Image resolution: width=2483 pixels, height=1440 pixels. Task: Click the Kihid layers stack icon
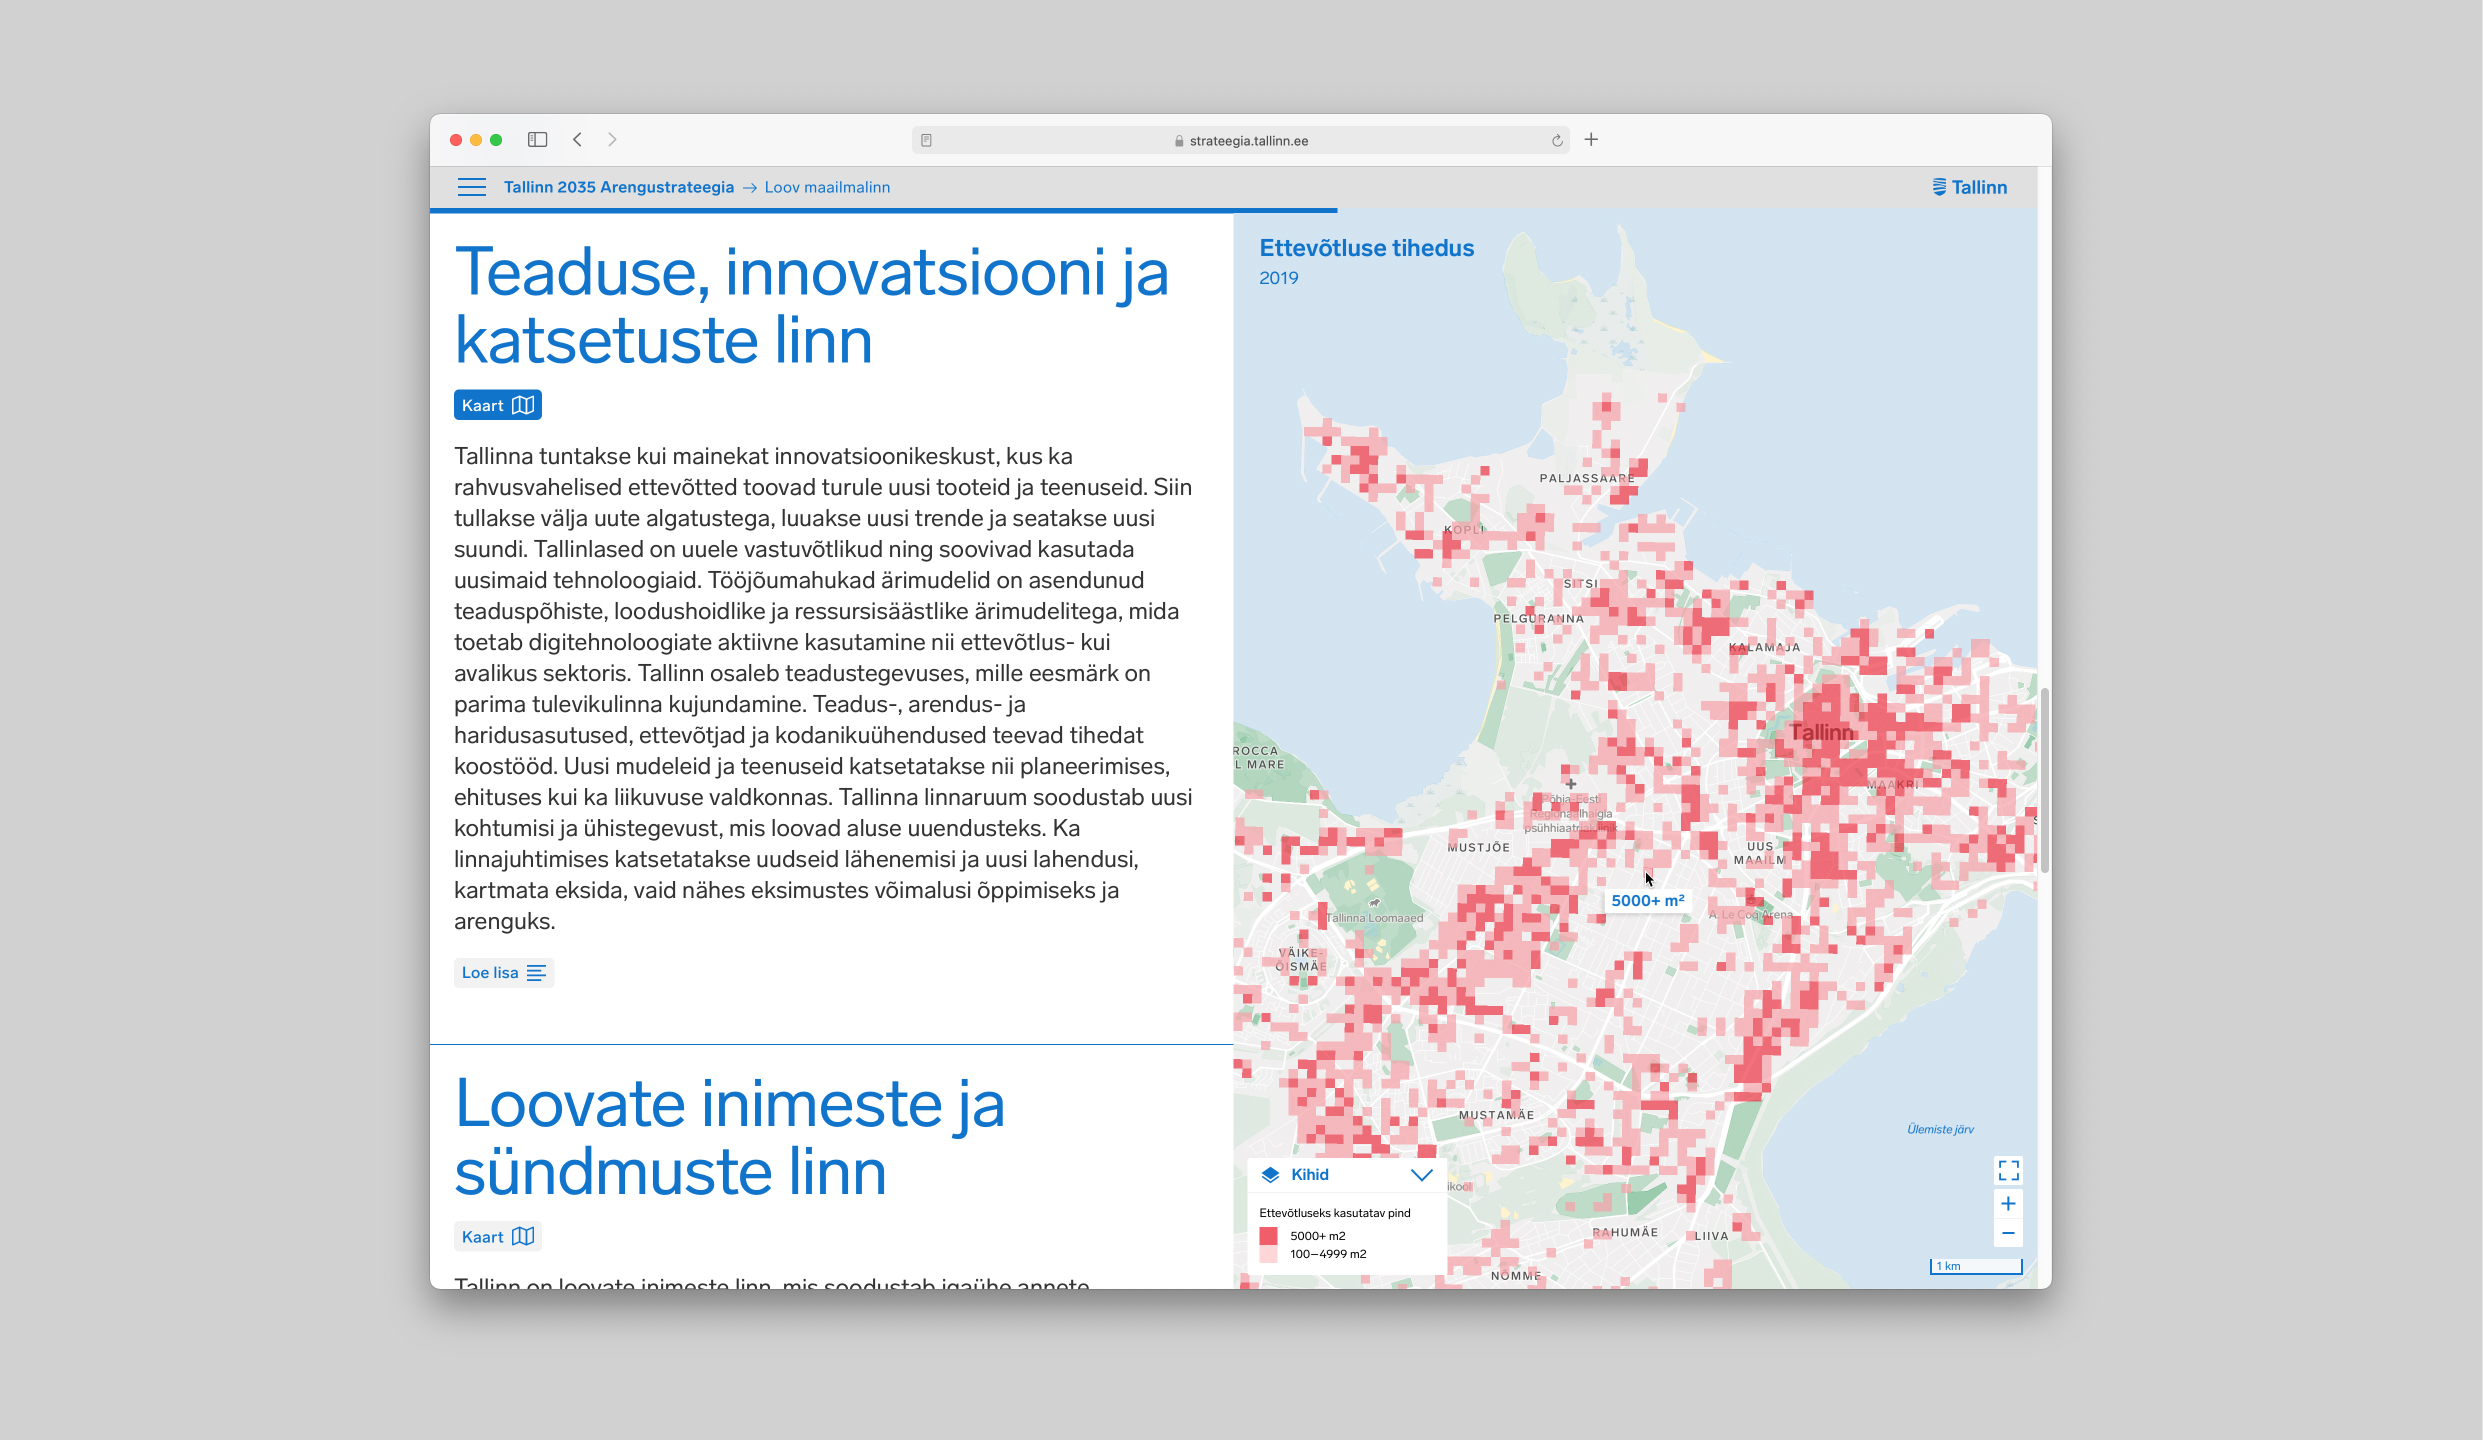[x=1271, y=1175]
